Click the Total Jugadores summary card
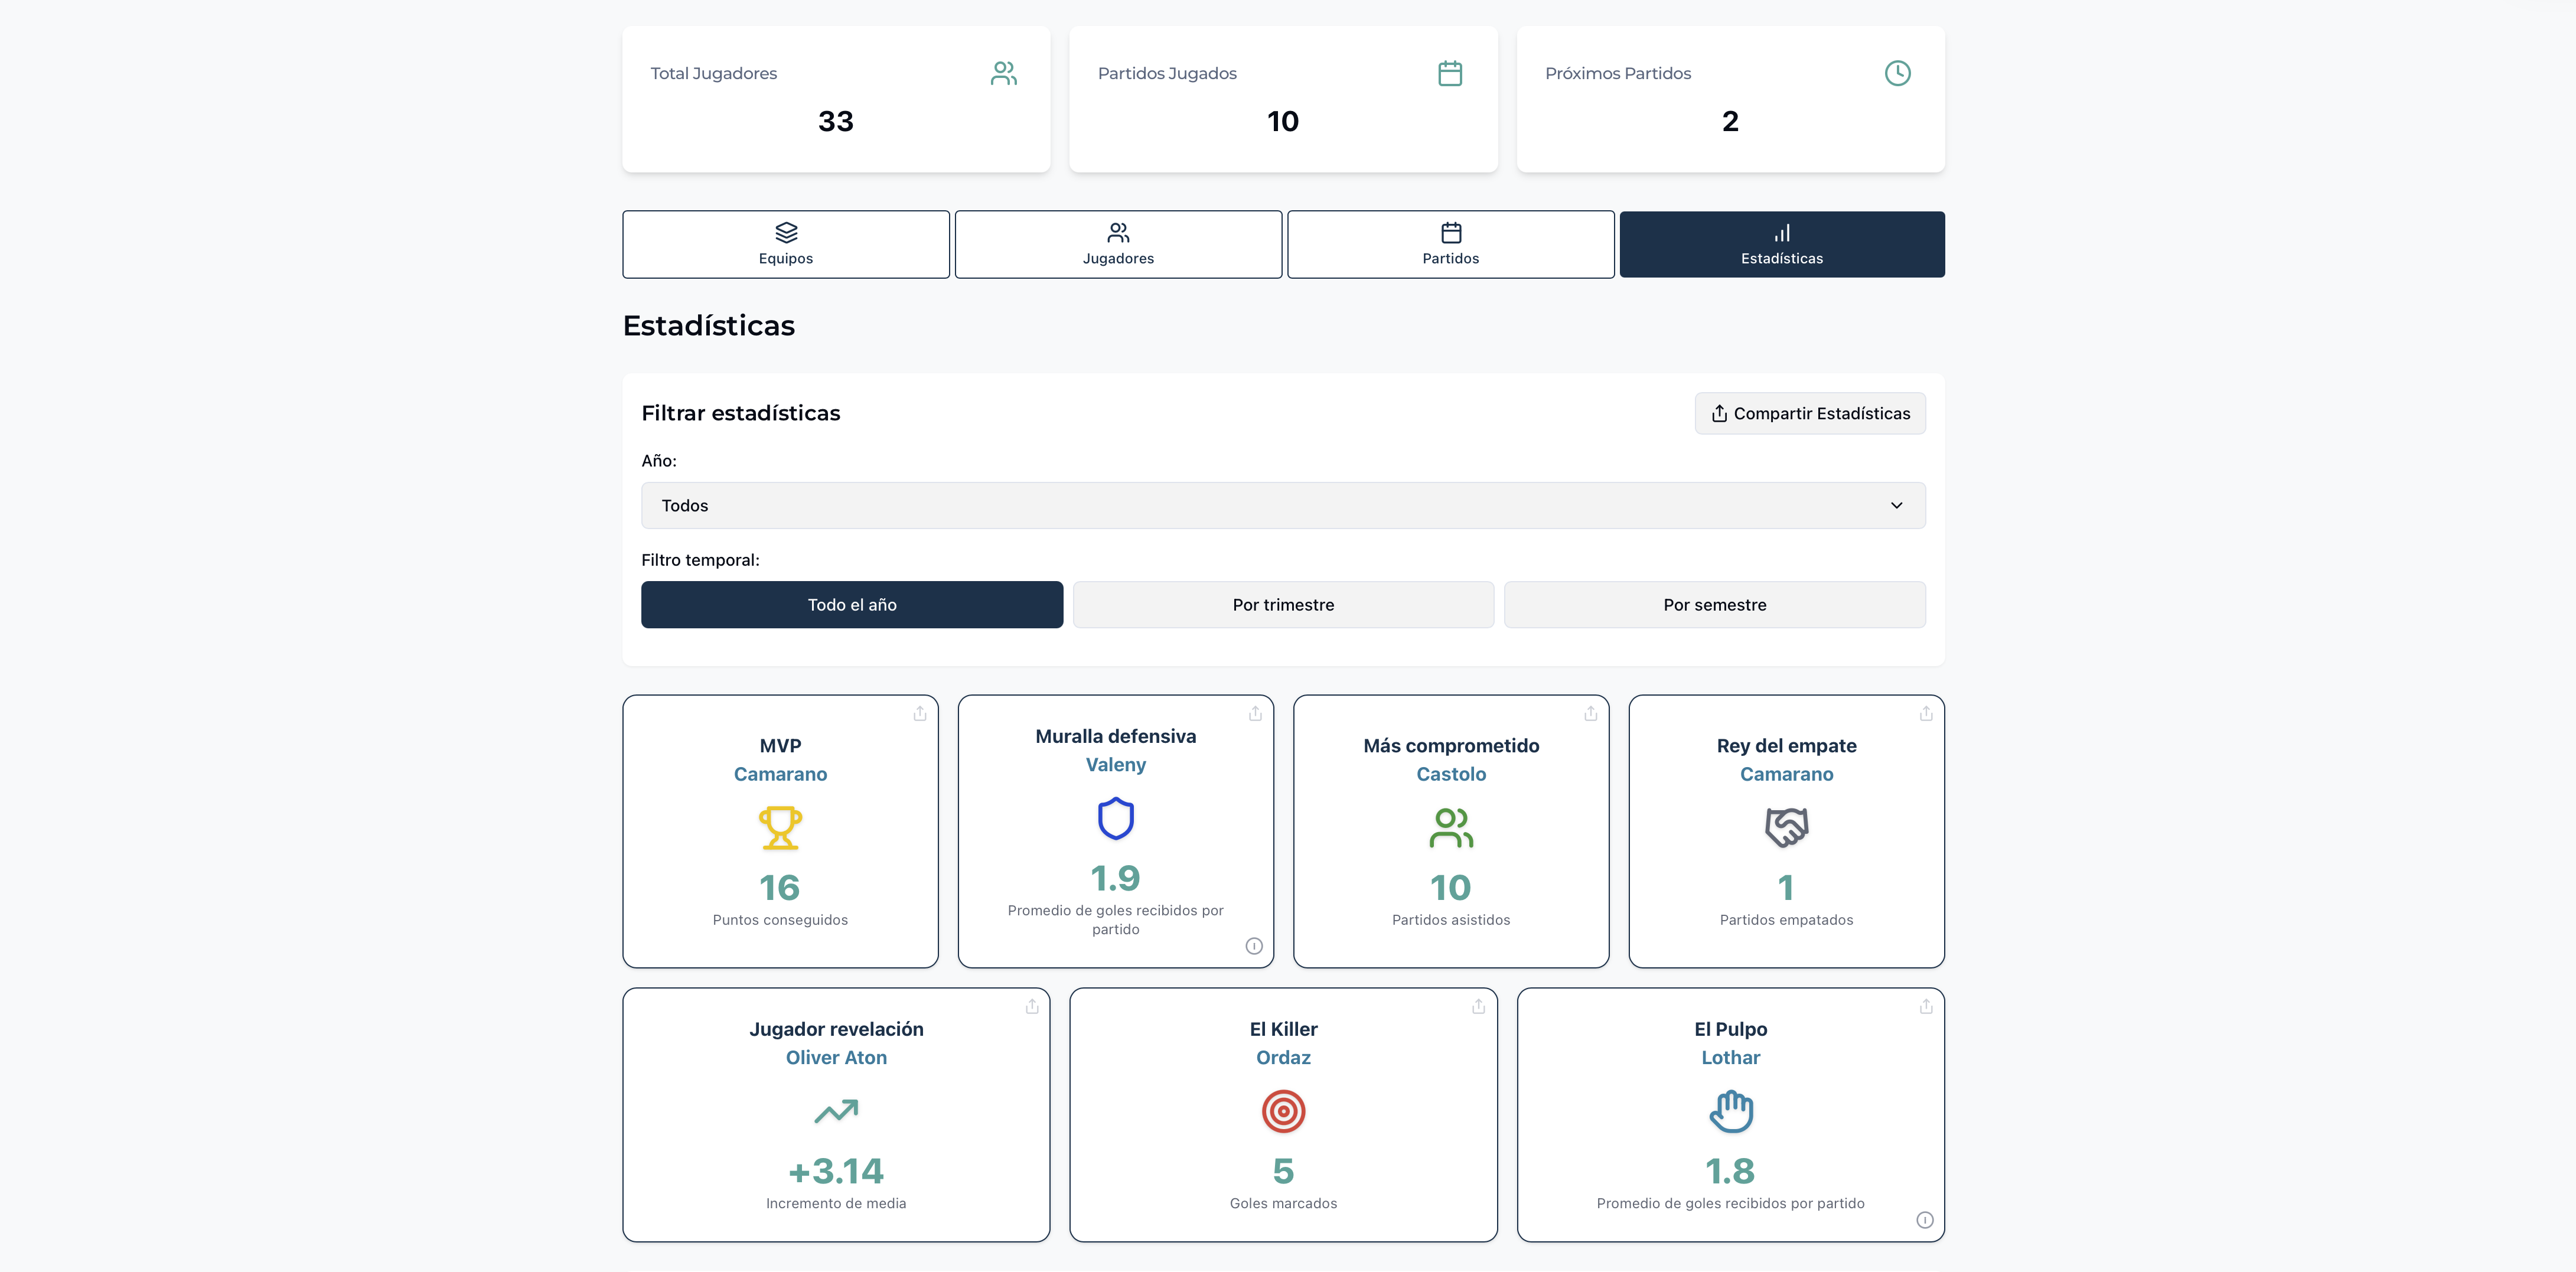Image resolution: width=2576 pixels, height=1272 pixels. pyautogui.click(x=836, y=100)
